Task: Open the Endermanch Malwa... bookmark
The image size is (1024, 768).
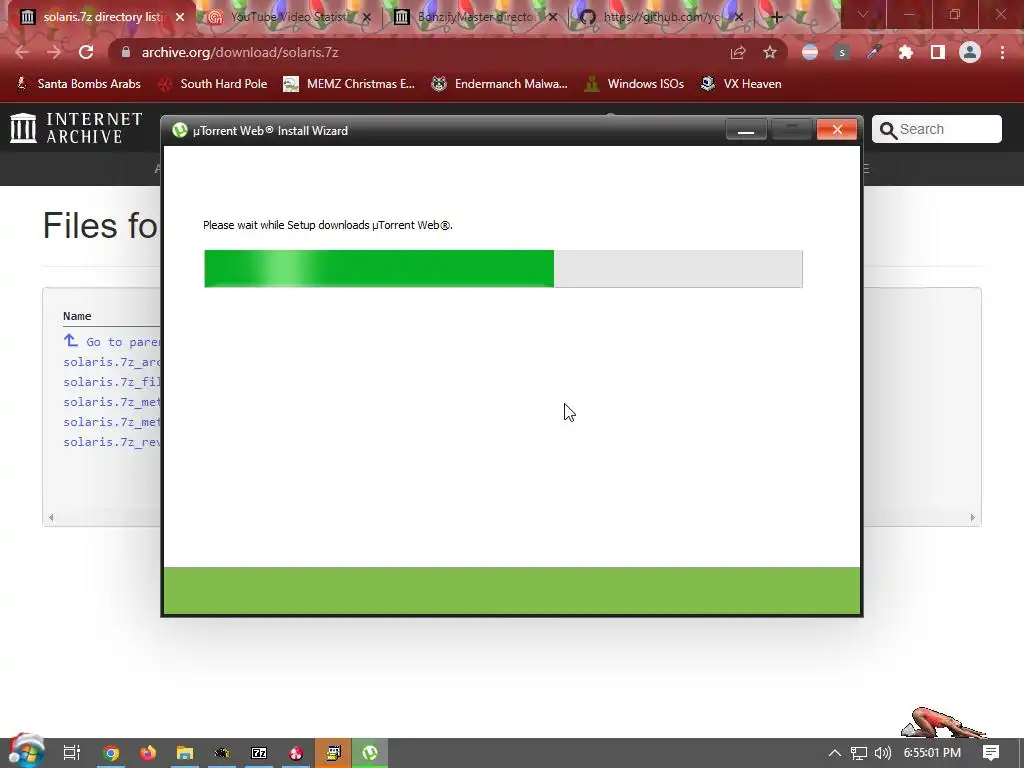Action: 500,84
